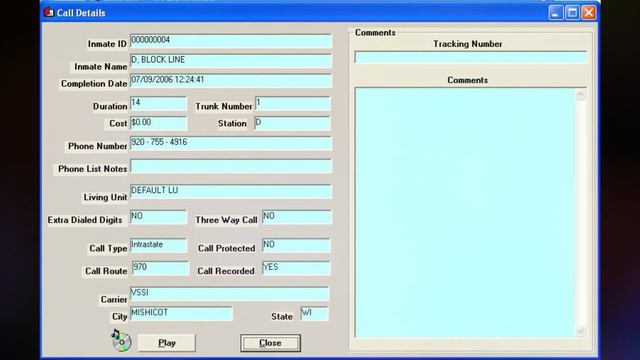This screenshot has height=360, width=640.
Task: Click the State label
Action: 282,317
